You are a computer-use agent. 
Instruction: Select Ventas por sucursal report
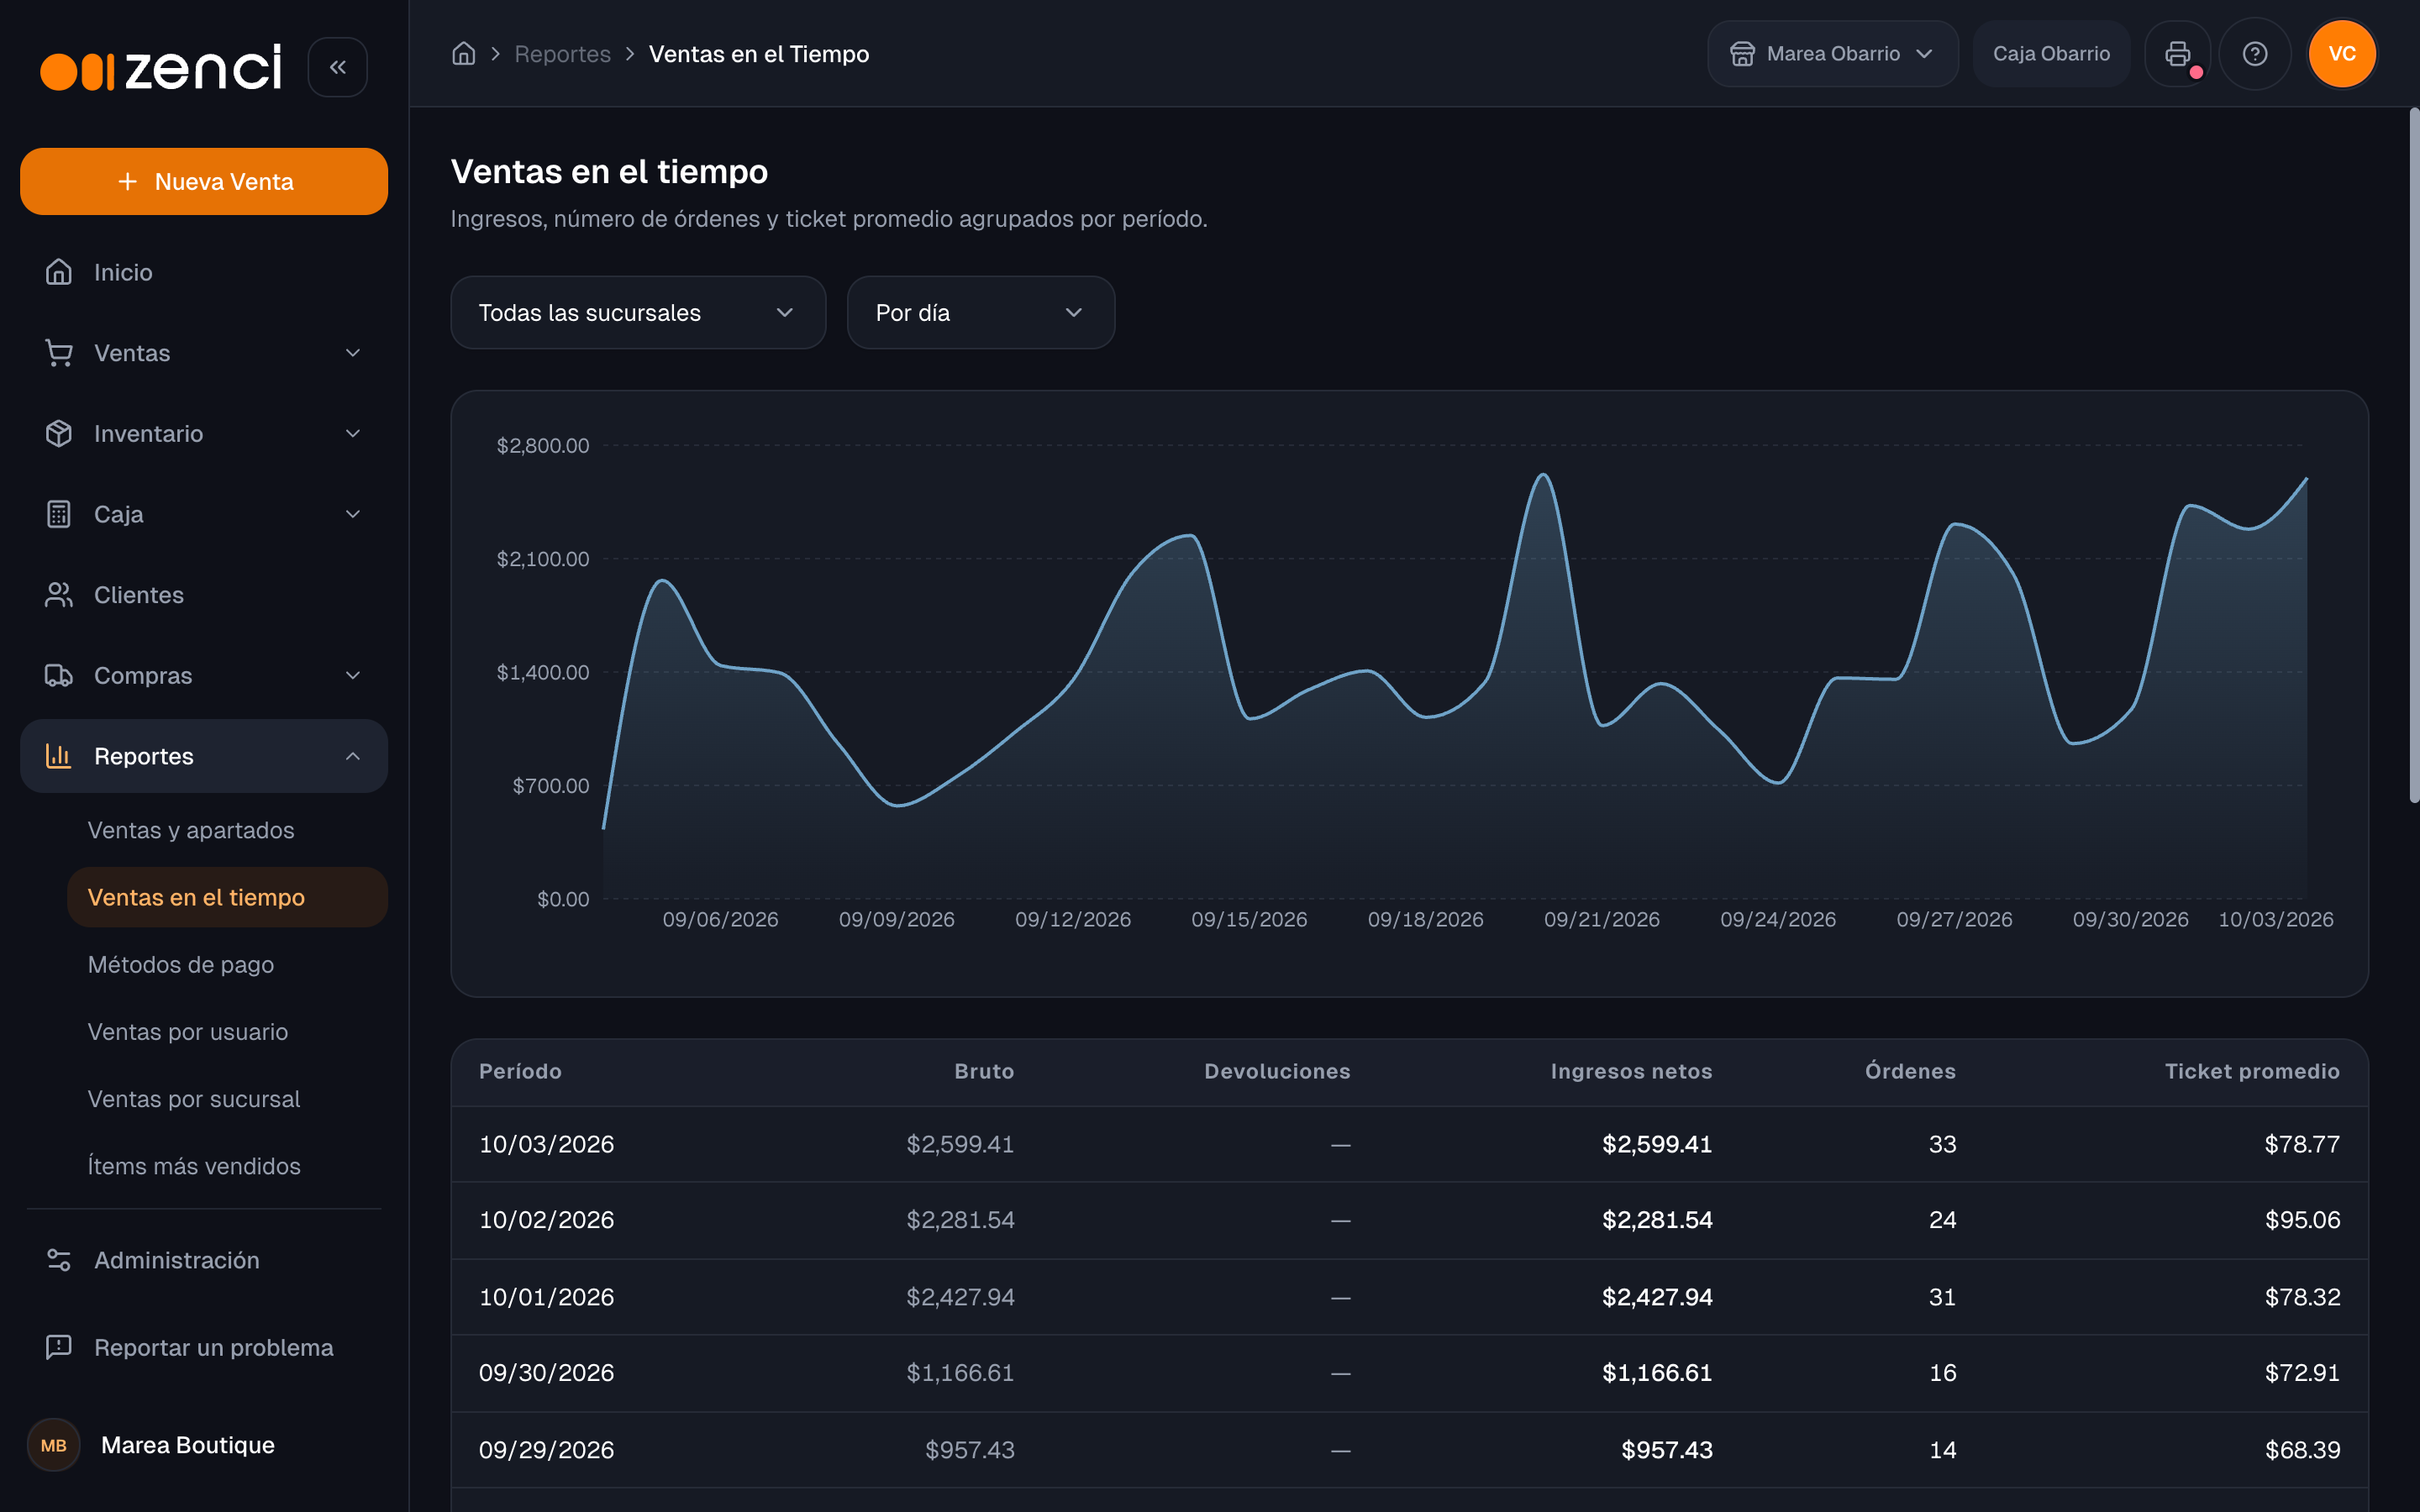(x=194, y=1099)
